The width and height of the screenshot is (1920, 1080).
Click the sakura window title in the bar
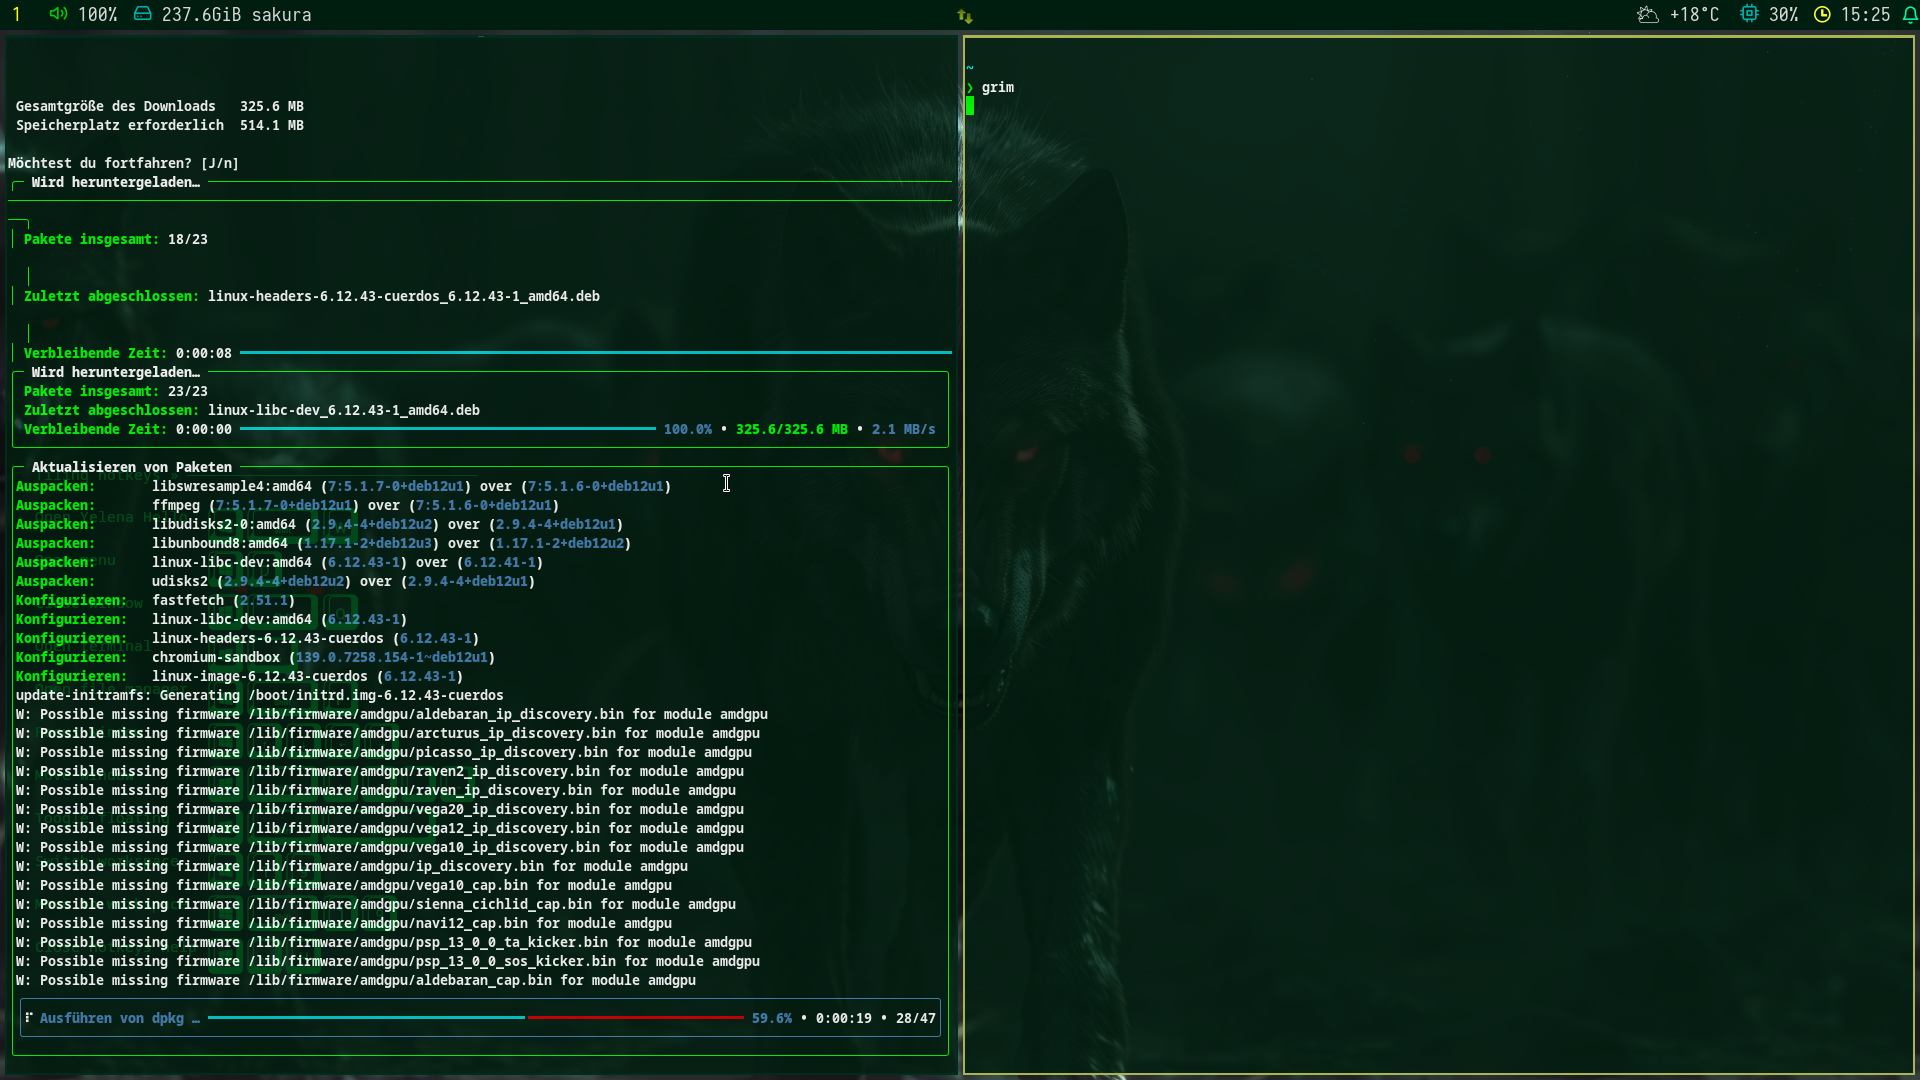(281, 14)
